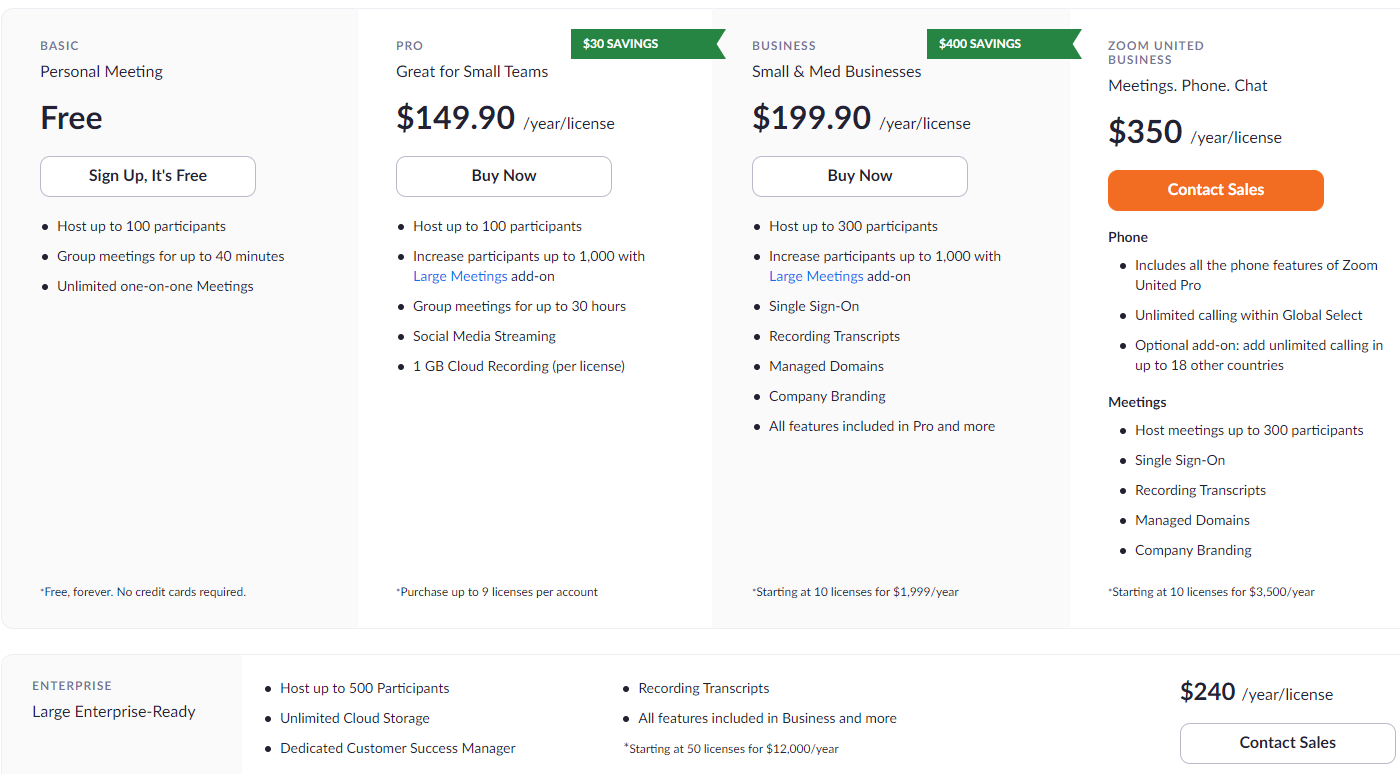Click the $30 SAVINGS badge
This screenshot has height=774, width=1400.
[x=620, y=44]
